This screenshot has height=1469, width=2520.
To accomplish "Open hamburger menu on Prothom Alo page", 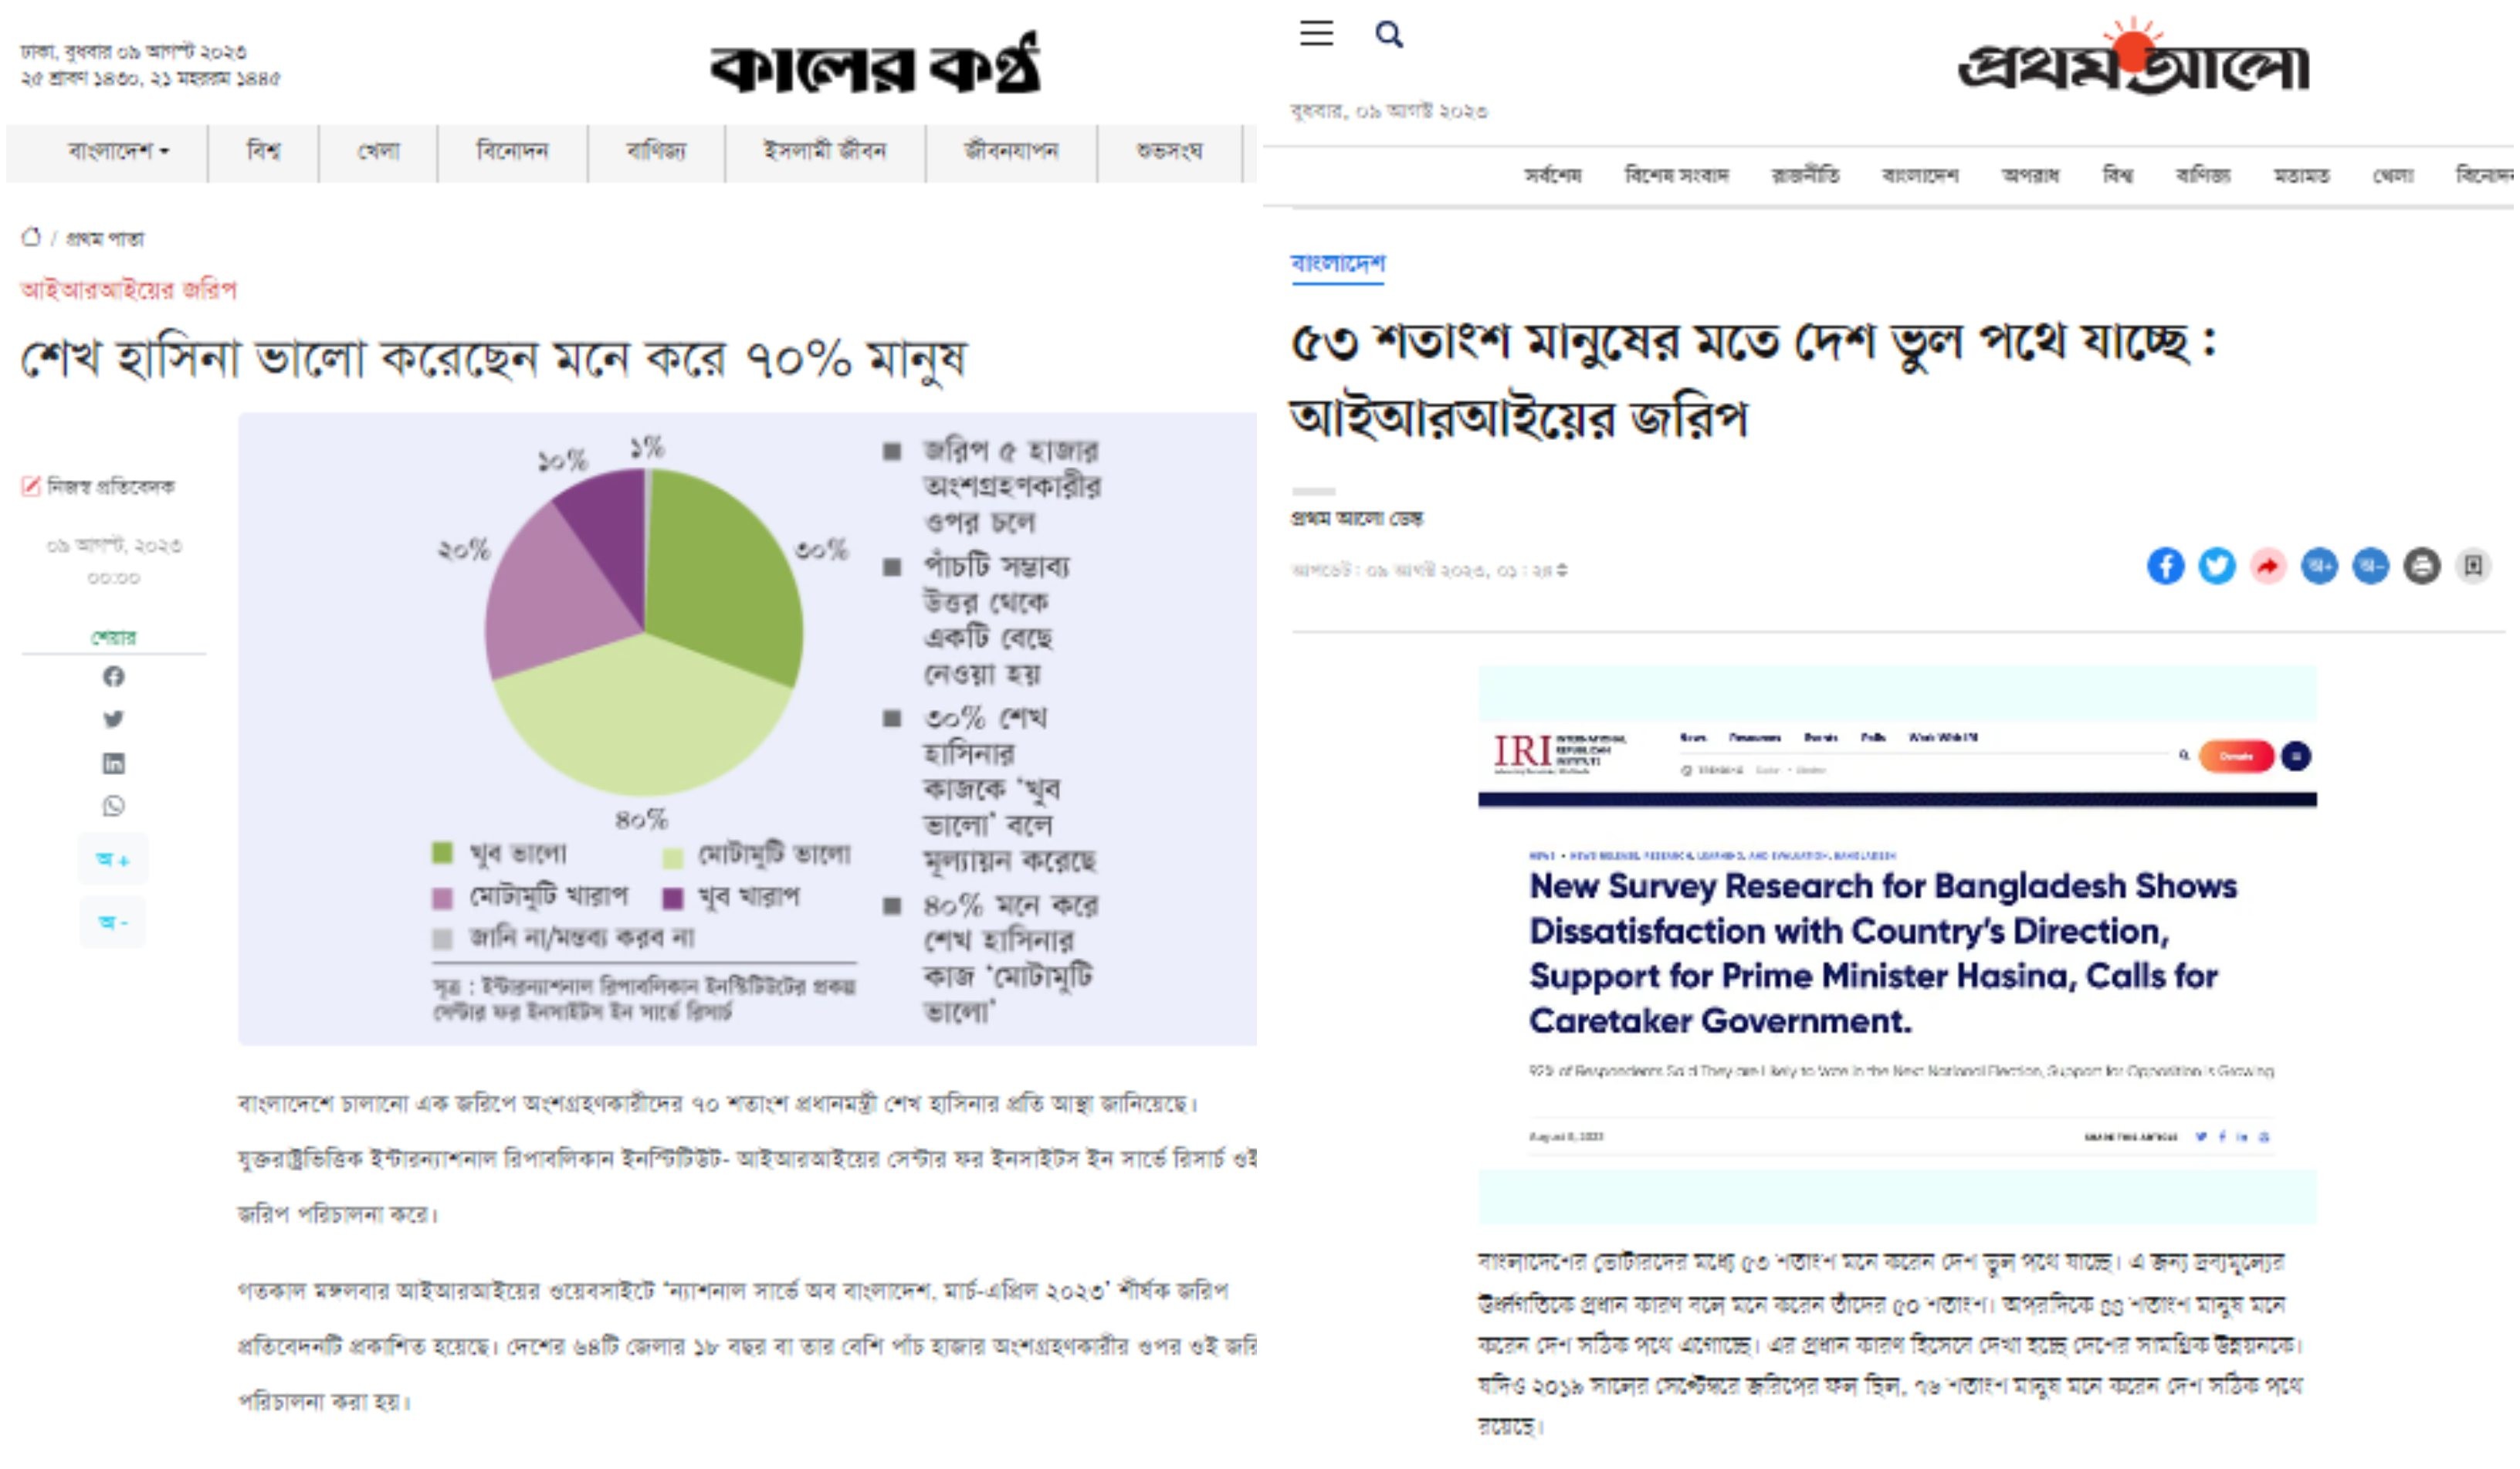I will coord(1316,33).
